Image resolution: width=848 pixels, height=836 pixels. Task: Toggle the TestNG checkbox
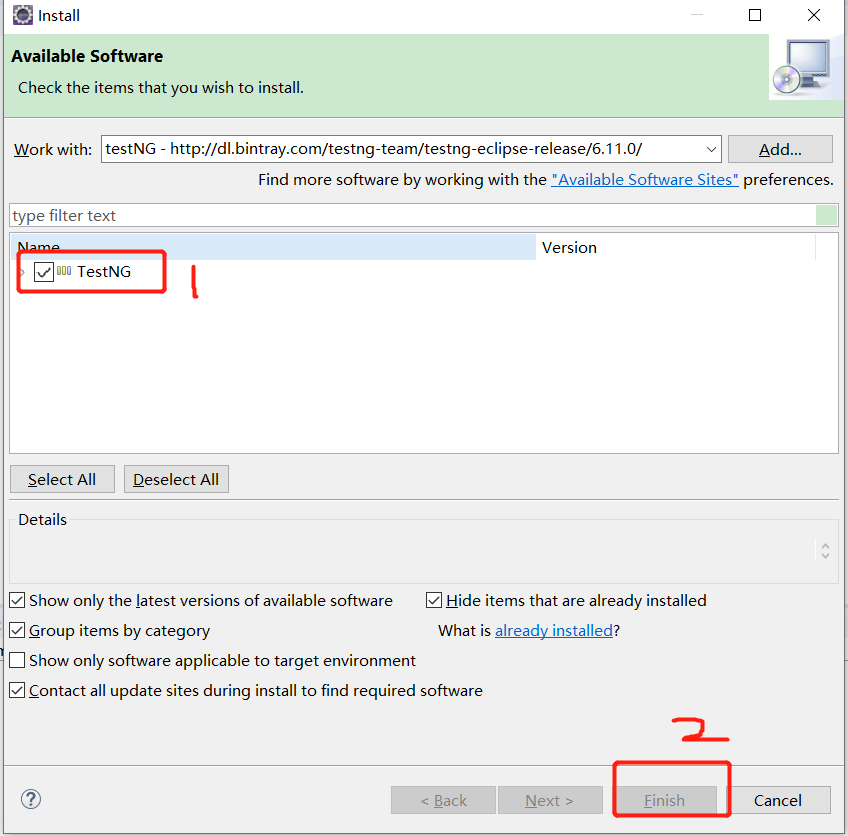[x=43, y=271]
